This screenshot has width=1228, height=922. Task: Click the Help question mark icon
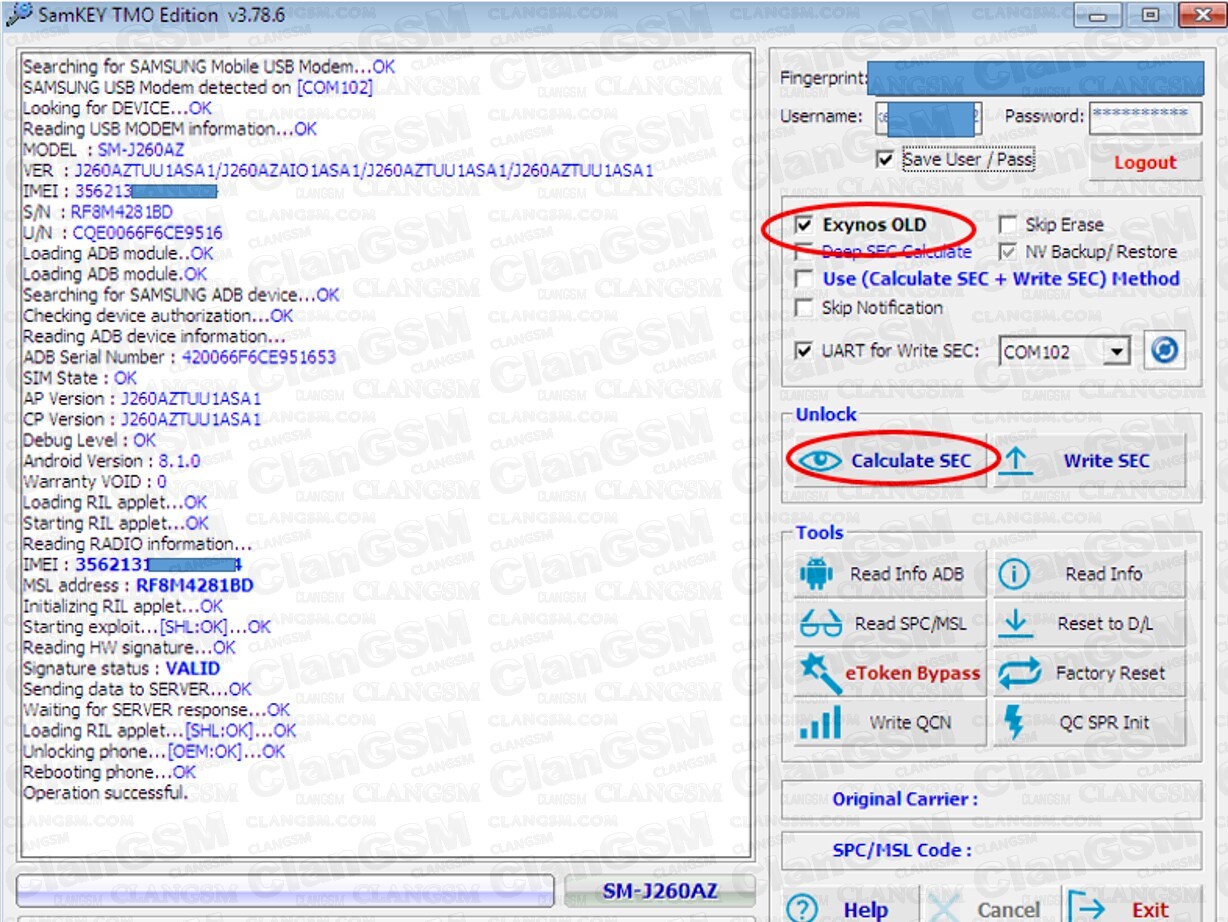coord(802,909)
